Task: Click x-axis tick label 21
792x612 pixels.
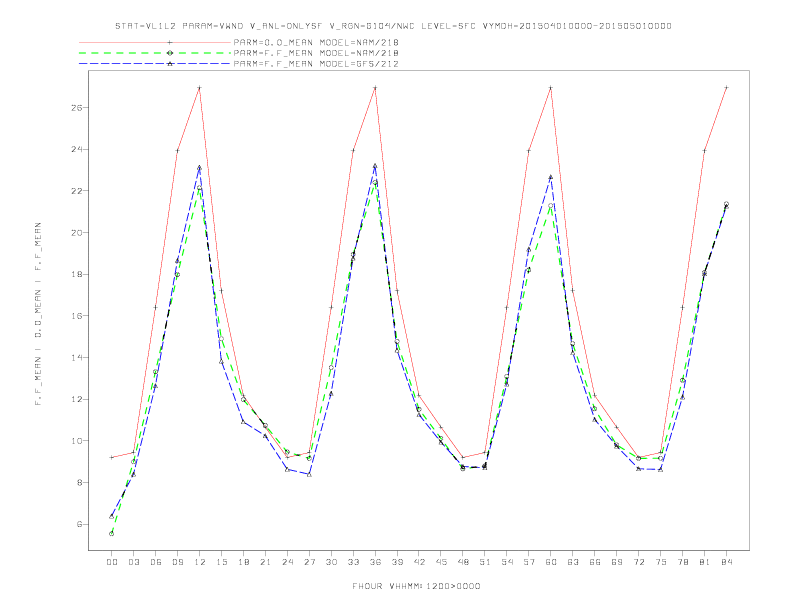Action: (265, 562)
